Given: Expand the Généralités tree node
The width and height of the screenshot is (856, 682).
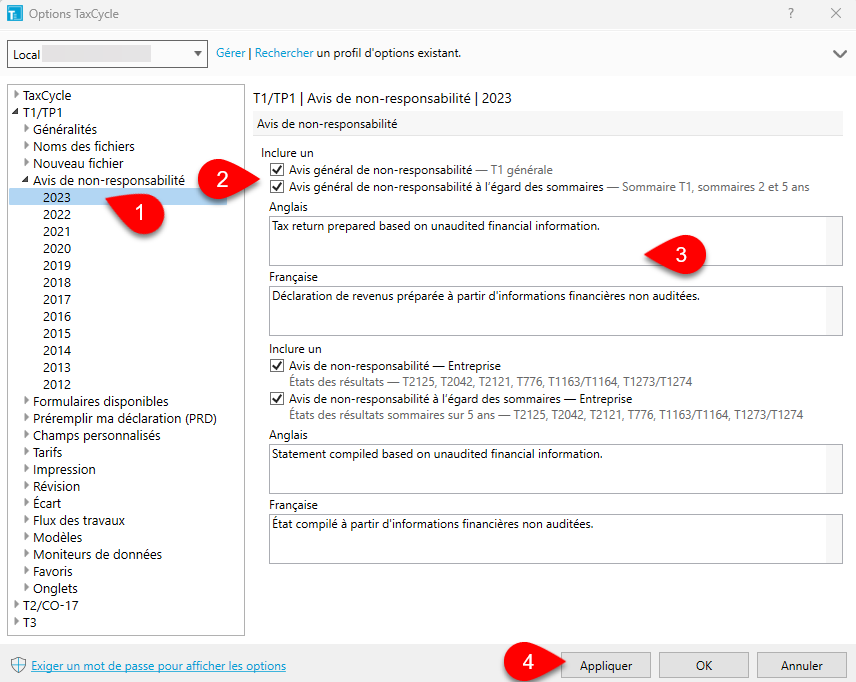Looking at the screenshot, I should (x=26, y=129).
